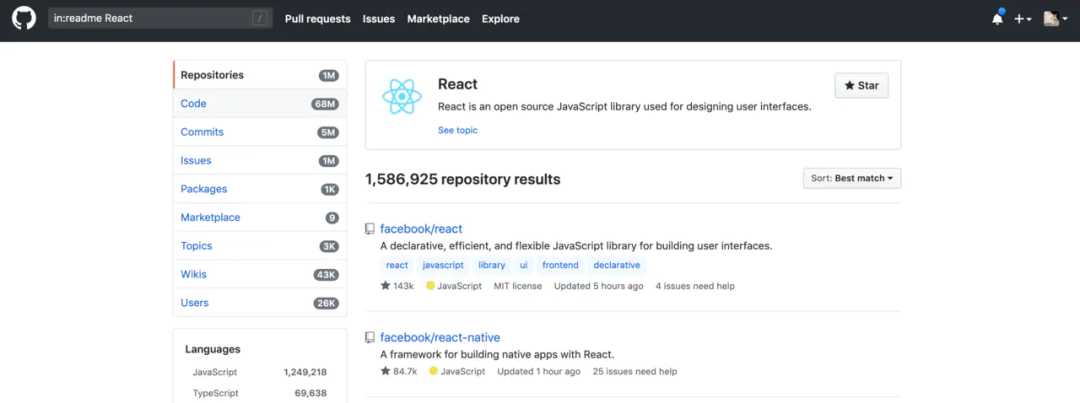Image resolution: width=1080 pixels, height=403 pixels.
Task: Click the 143k stargazers star icon
Action: click(x=385, y=286)
